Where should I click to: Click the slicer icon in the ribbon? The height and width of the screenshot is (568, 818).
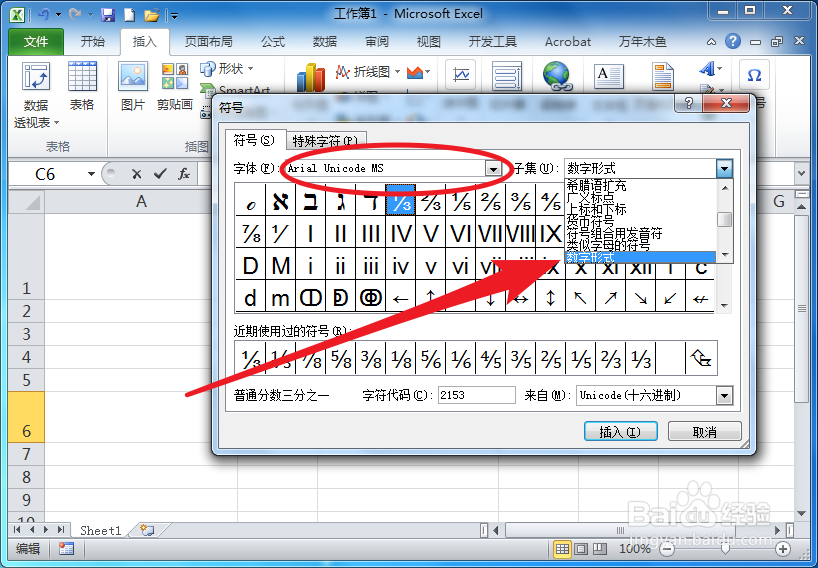click(507, 76)
